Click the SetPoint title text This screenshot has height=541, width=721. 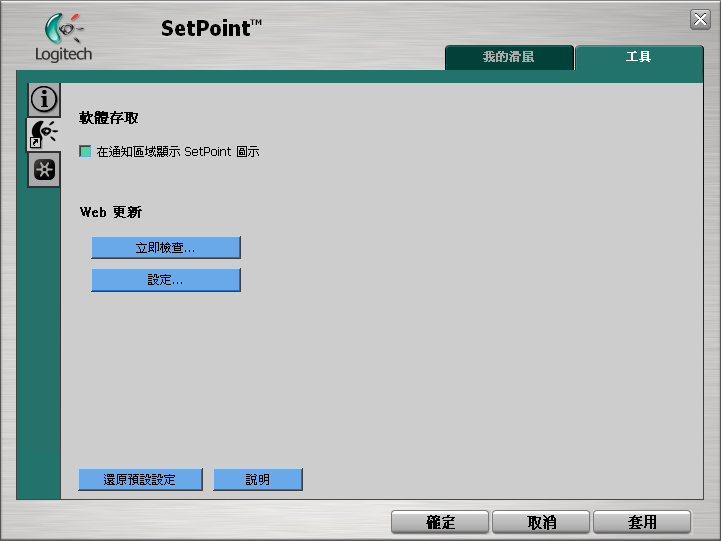(211, 28)
